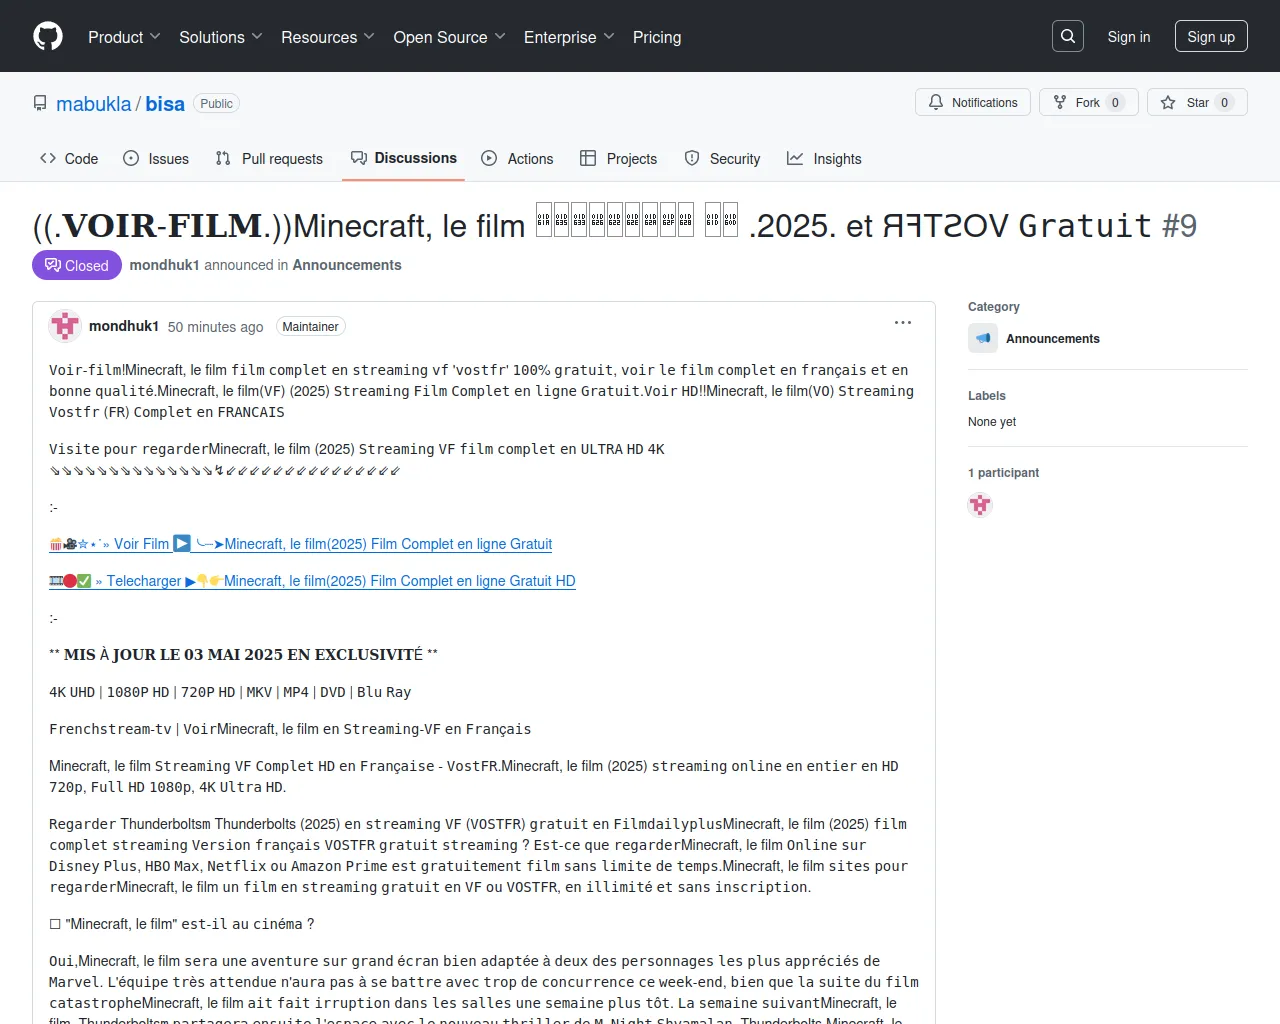Click the 'Voir Film' Minecraft streaming link
Image resolution: width=1280 pixels, height=1024 pixels.
click(x=300, y=544)
